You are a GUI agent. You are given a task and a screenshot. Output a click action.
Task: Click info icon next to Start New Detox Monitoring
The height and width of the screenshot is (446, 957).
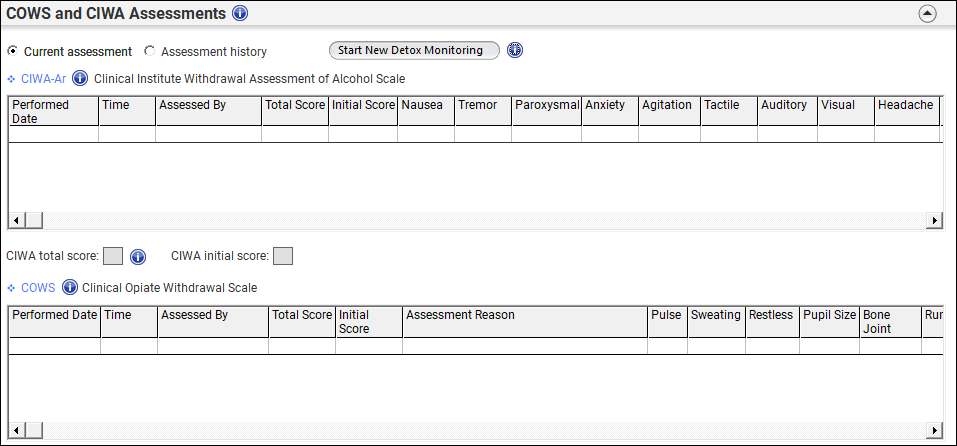point(515,50)
